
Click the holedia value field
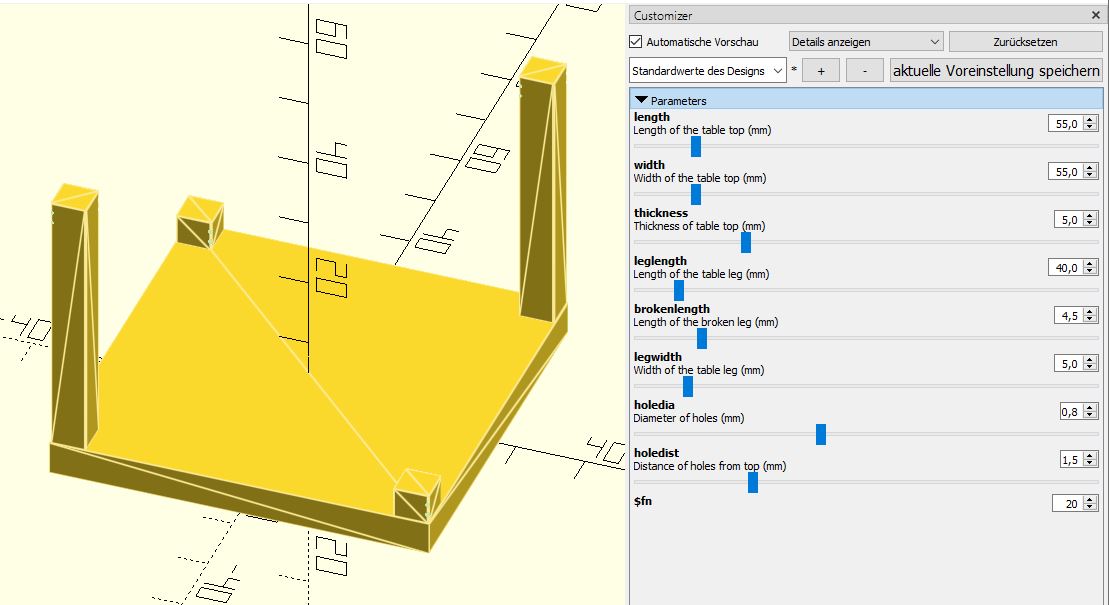pos(1071,412)
